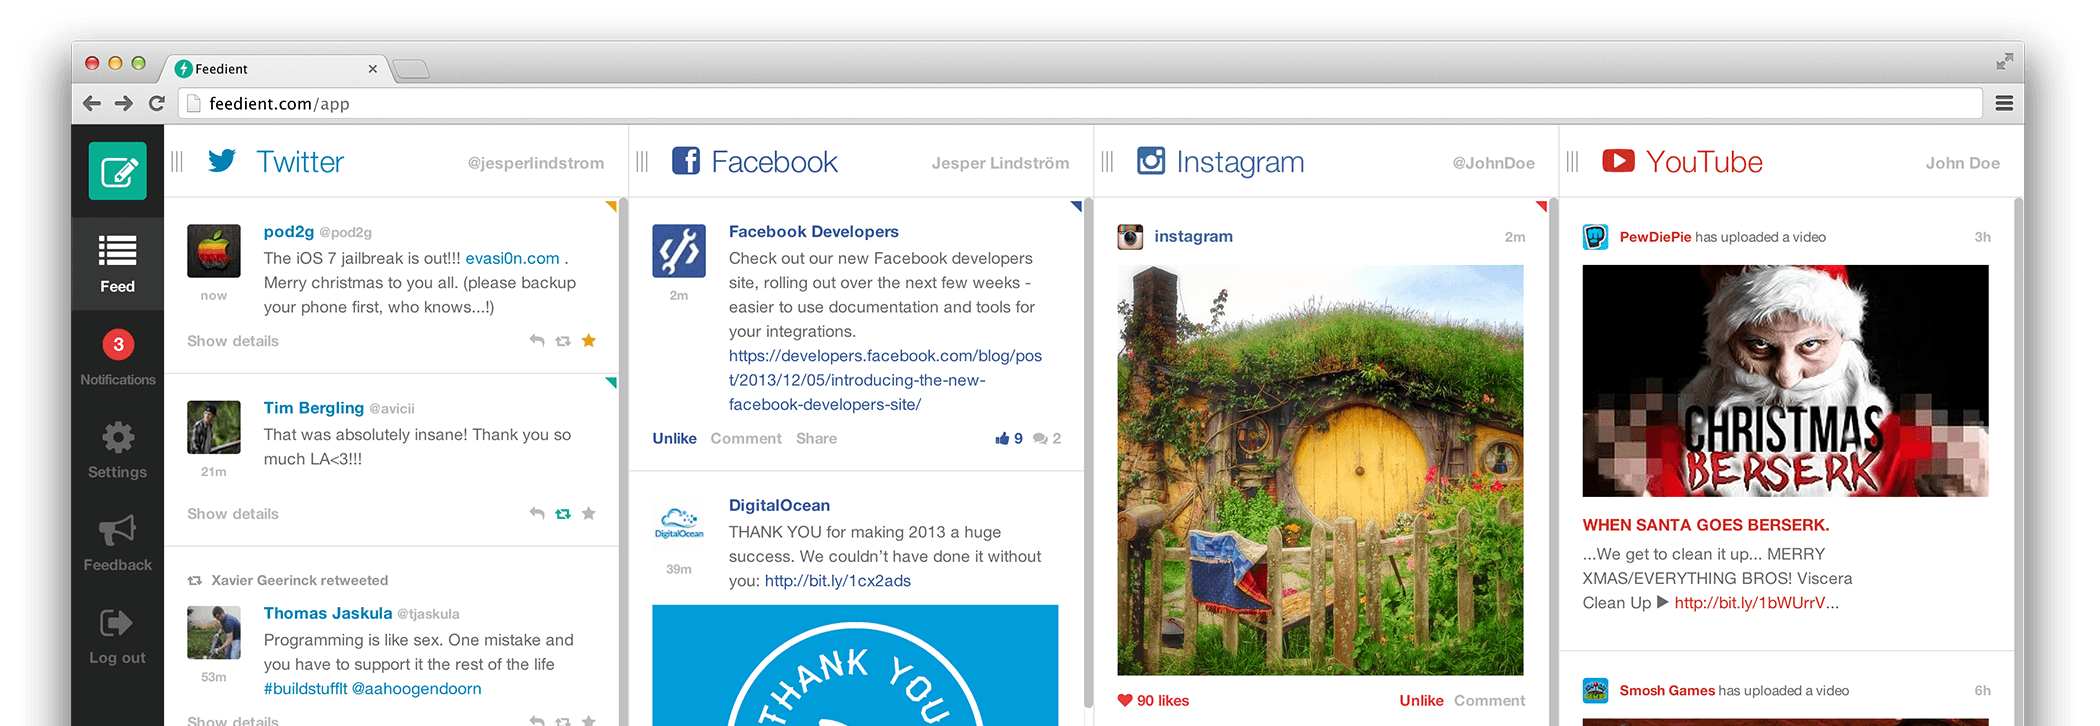Reply to pod2g's tweet

coord(537,341)
